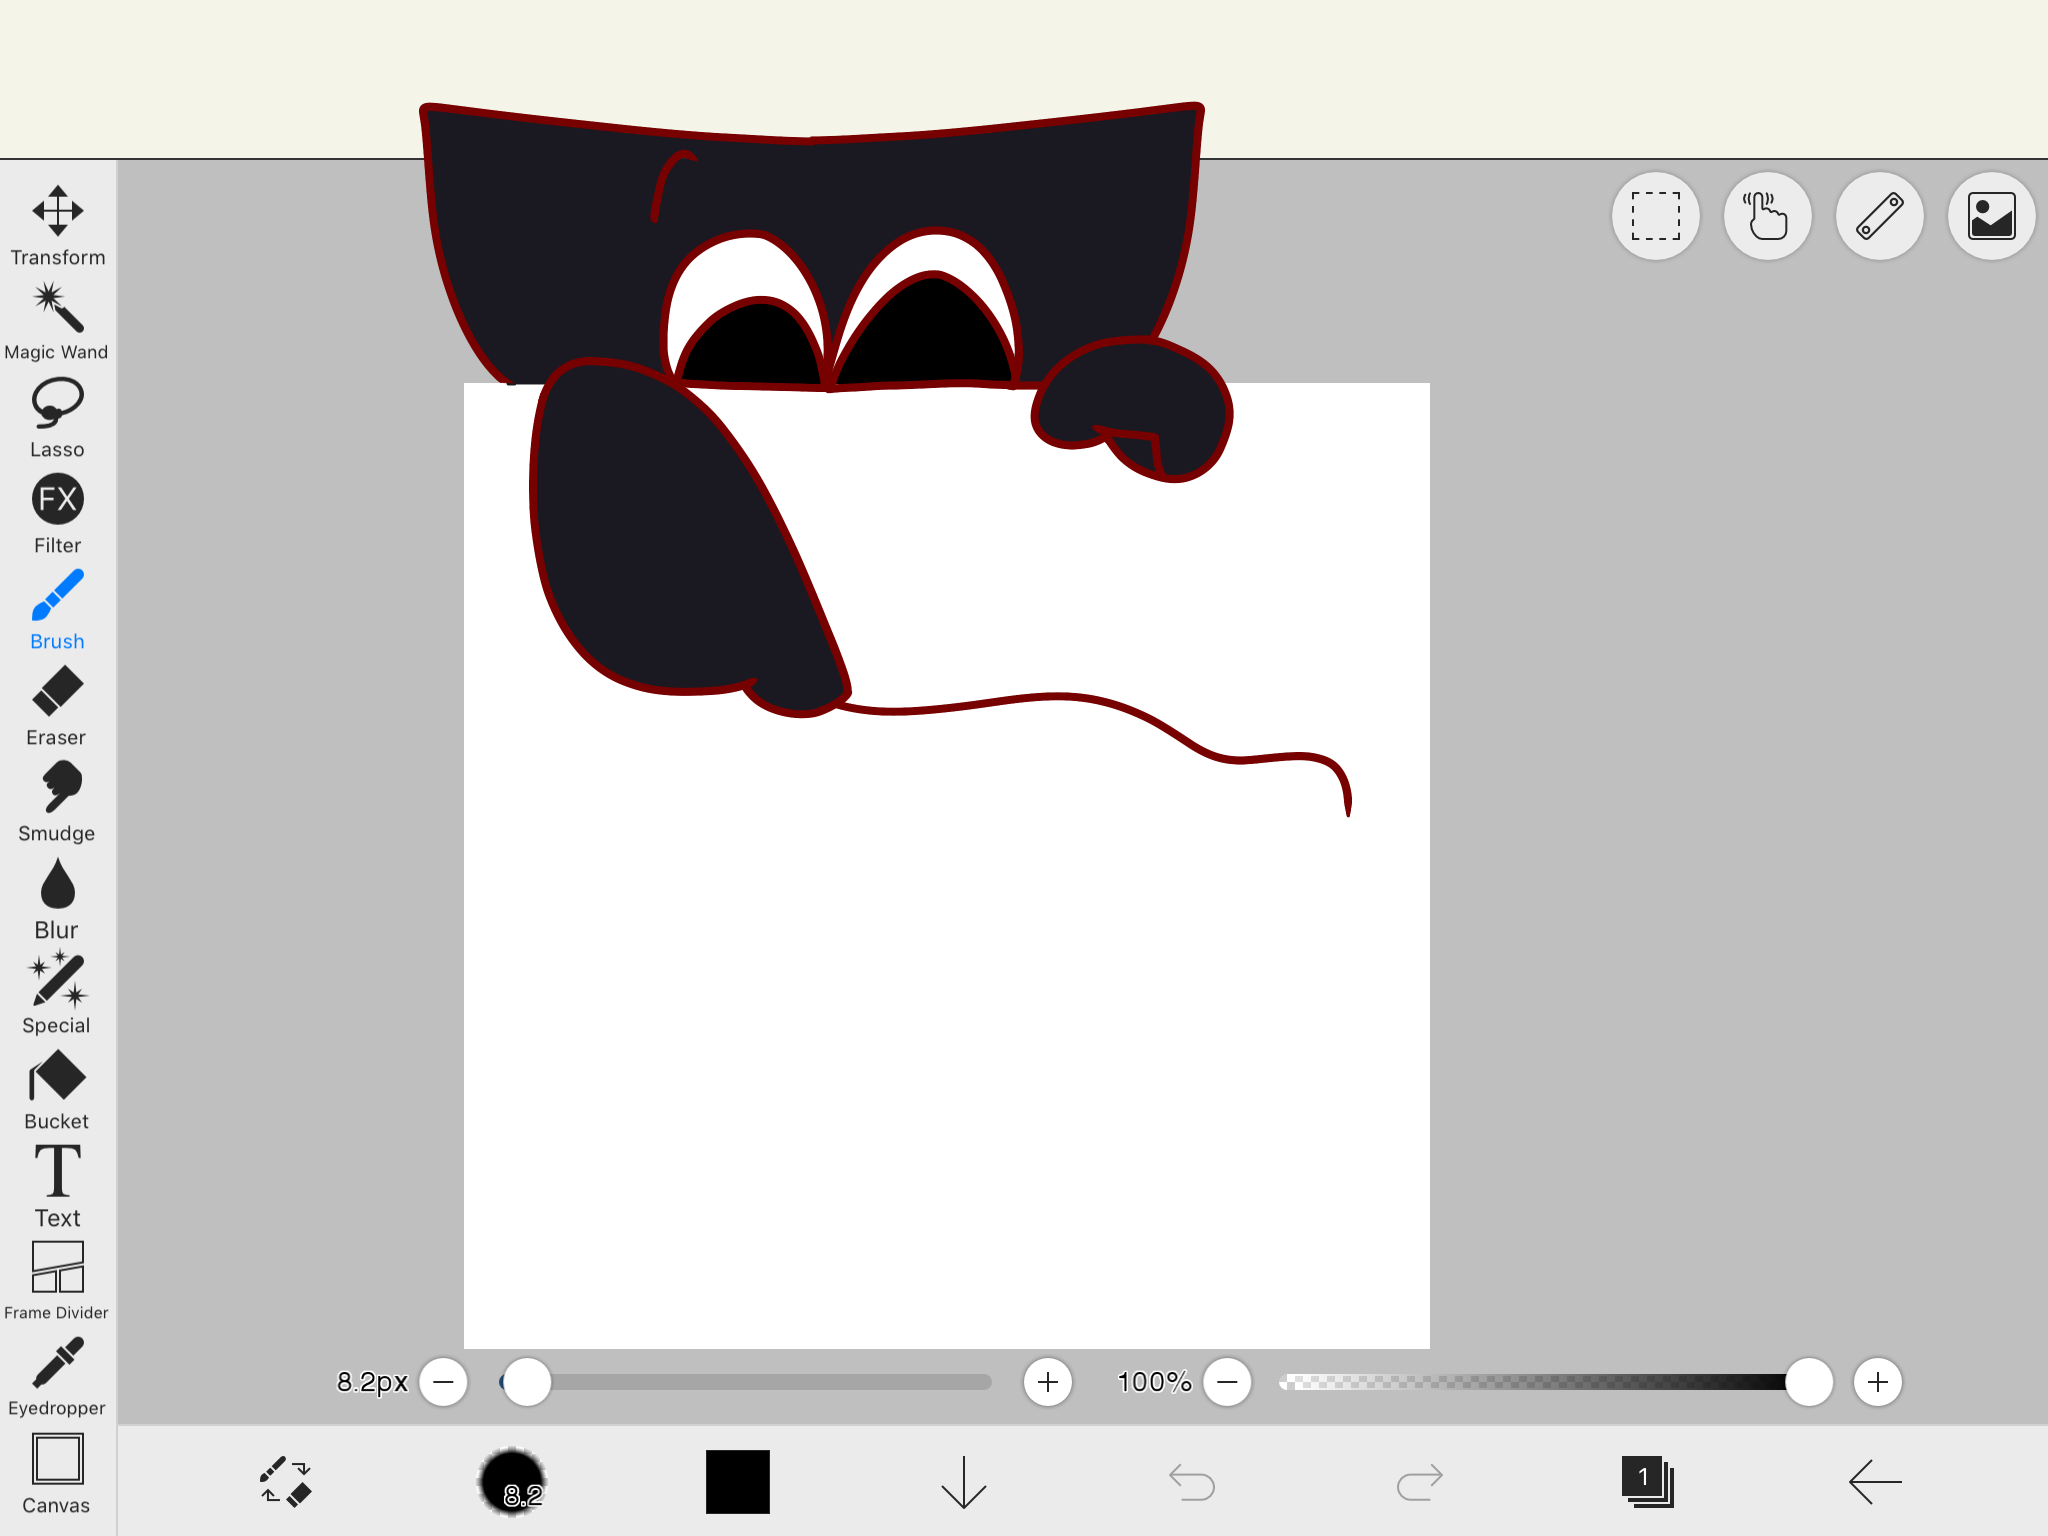The height and width of the screenshot is (1536, 2048).
Task: Choose the Lasso tool
Action: [57, 417]
